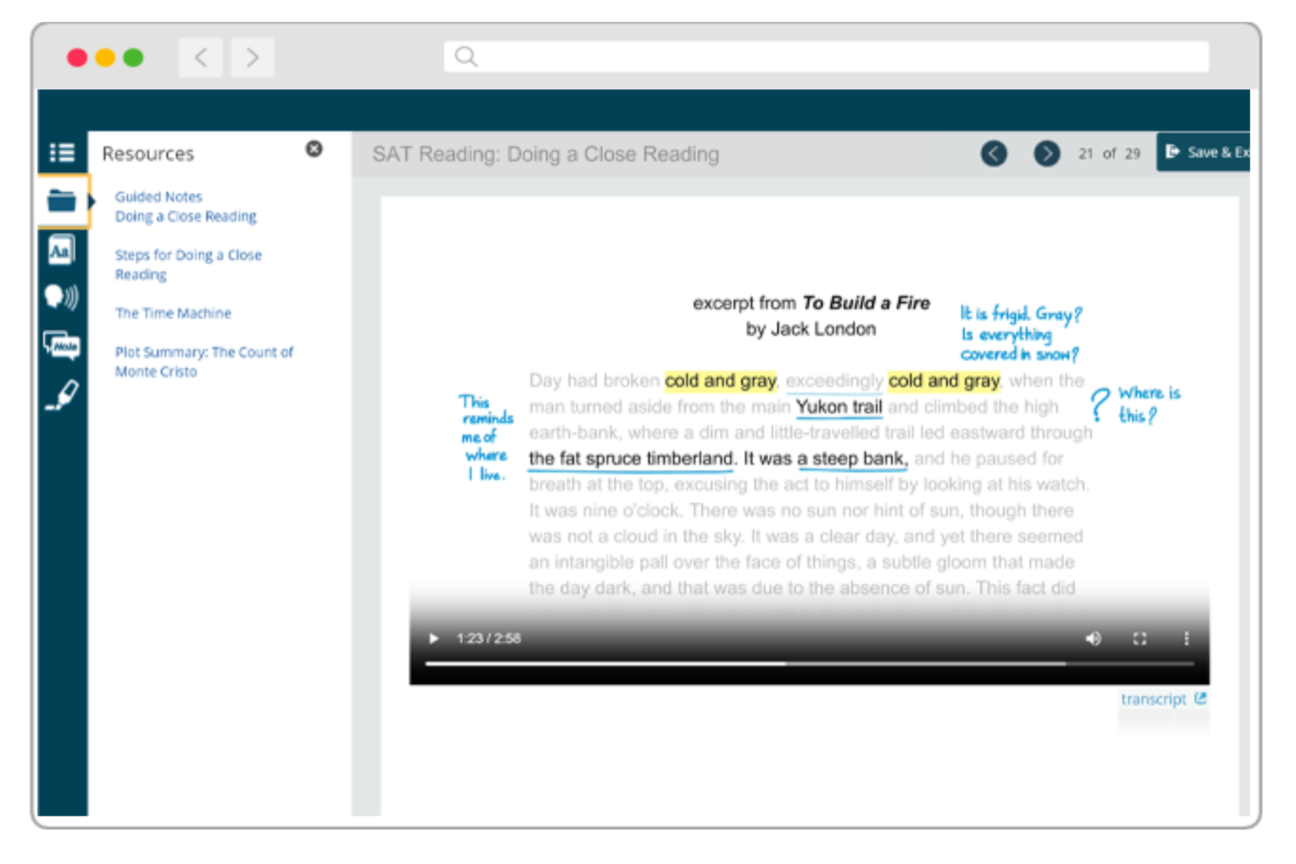Screen dimensions: 1296x864
Task: Click the browser search bar
Action: pyautogui.click(x=826, y=57)
